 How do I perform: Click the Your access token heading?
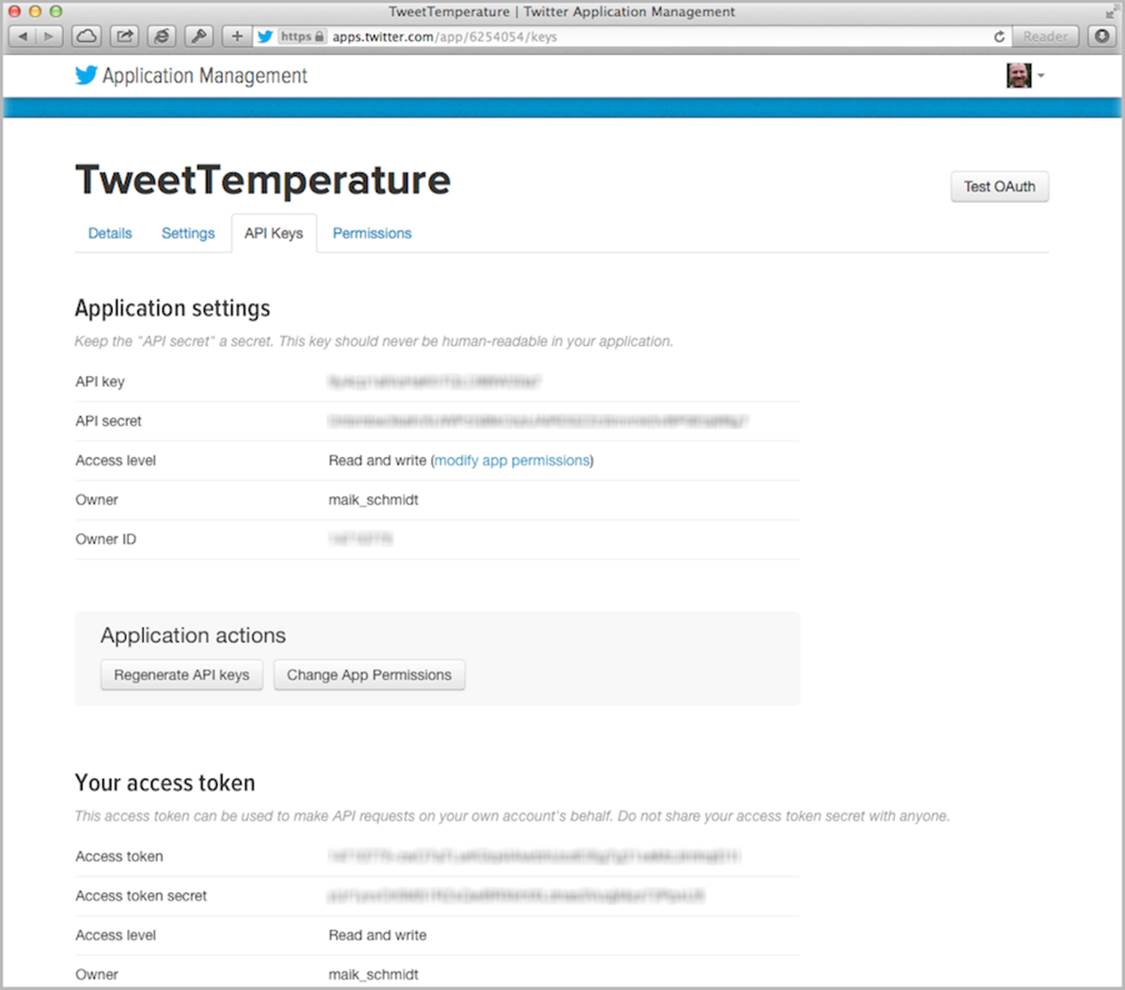tap(165, 783)
